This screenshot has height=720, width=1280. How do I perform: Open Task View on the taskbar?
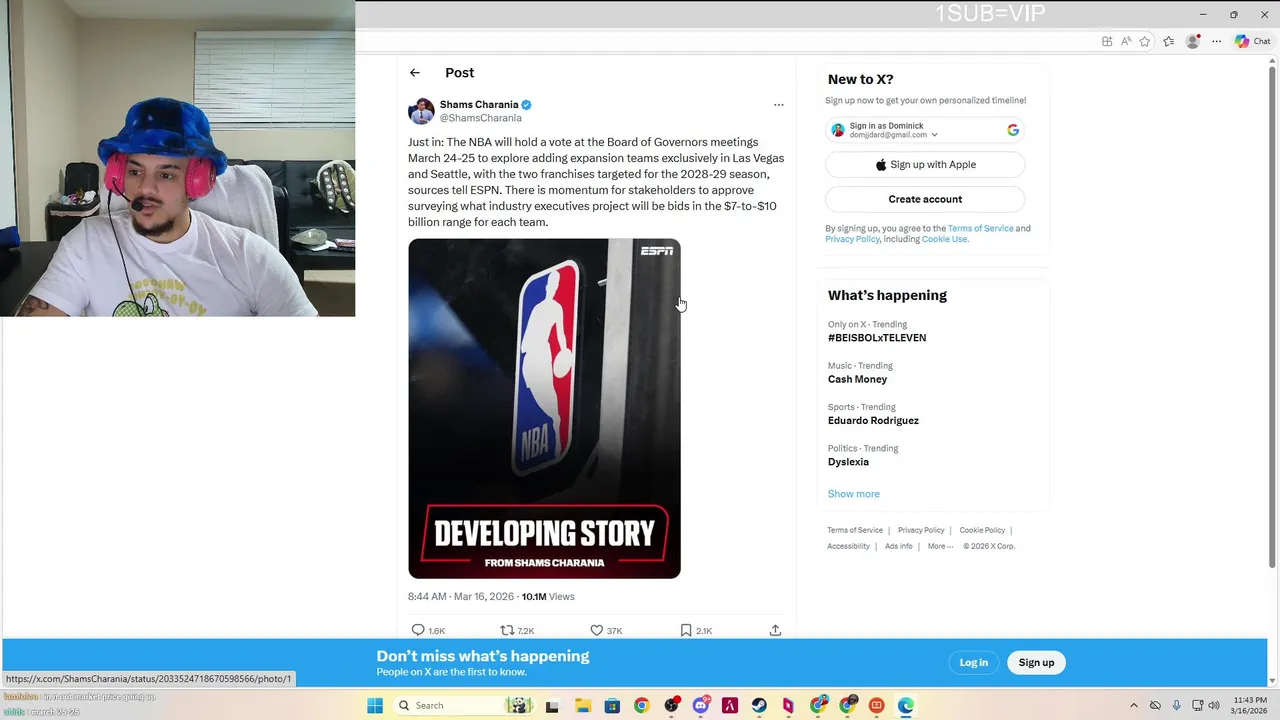[551, 706]
